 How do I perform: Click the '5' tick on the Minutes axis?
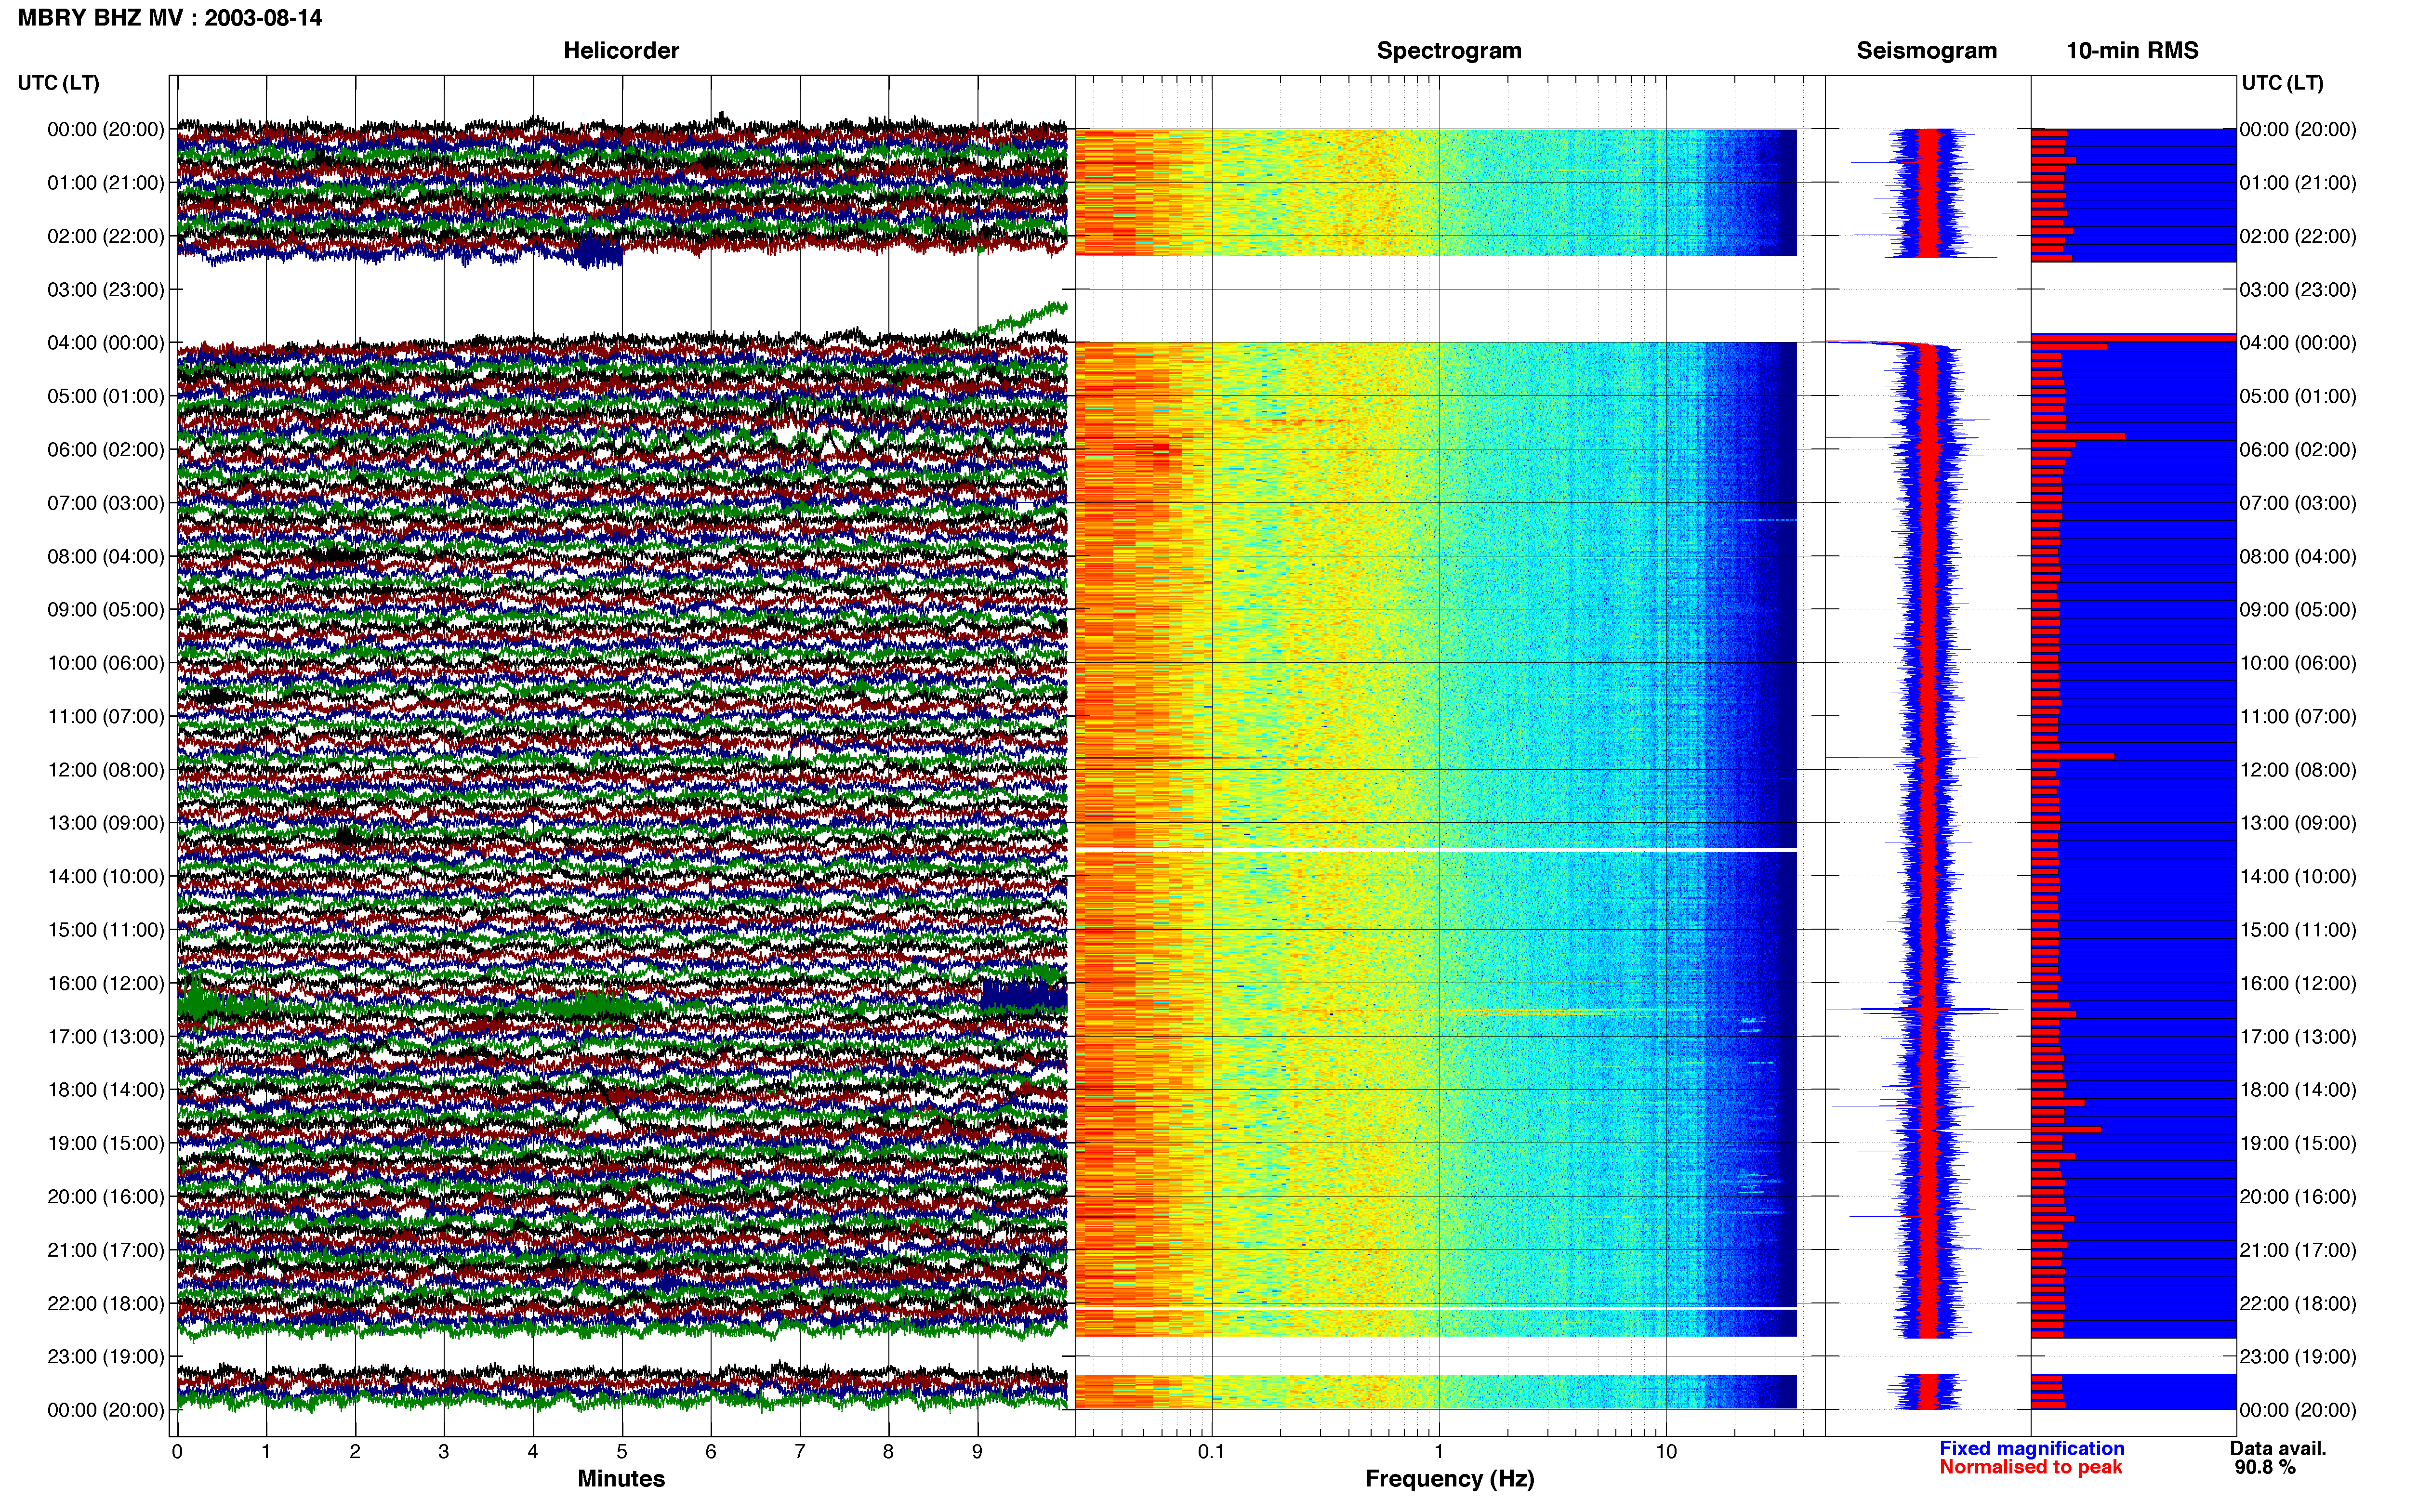(x=622, y=1452)
